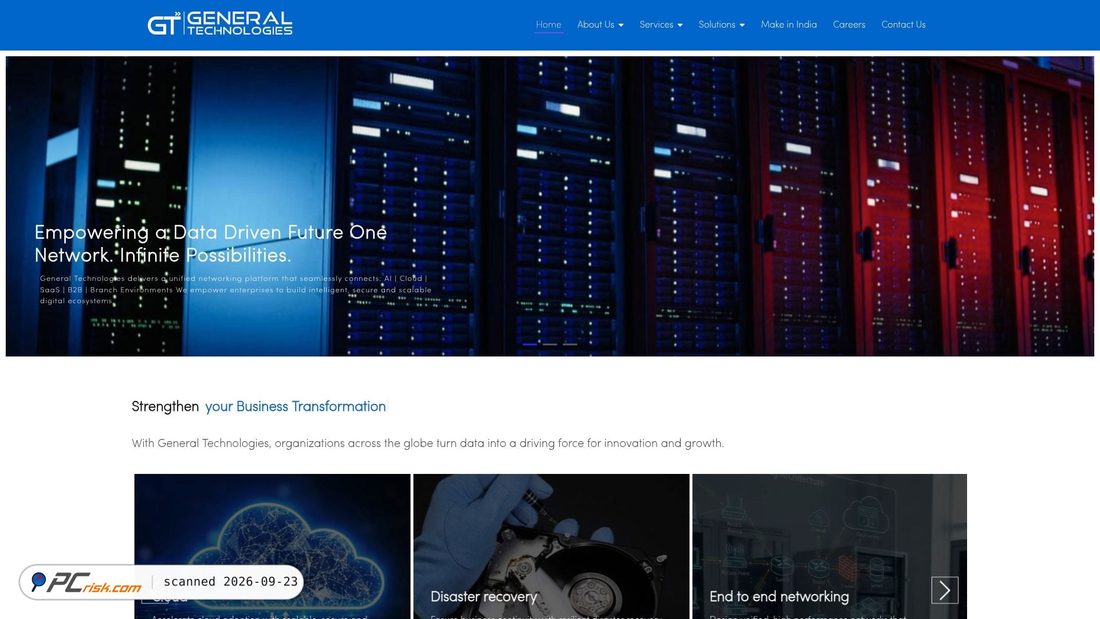Open the Services dropdown menu
The image size is (1100, 619).
(x=660, y=25)
